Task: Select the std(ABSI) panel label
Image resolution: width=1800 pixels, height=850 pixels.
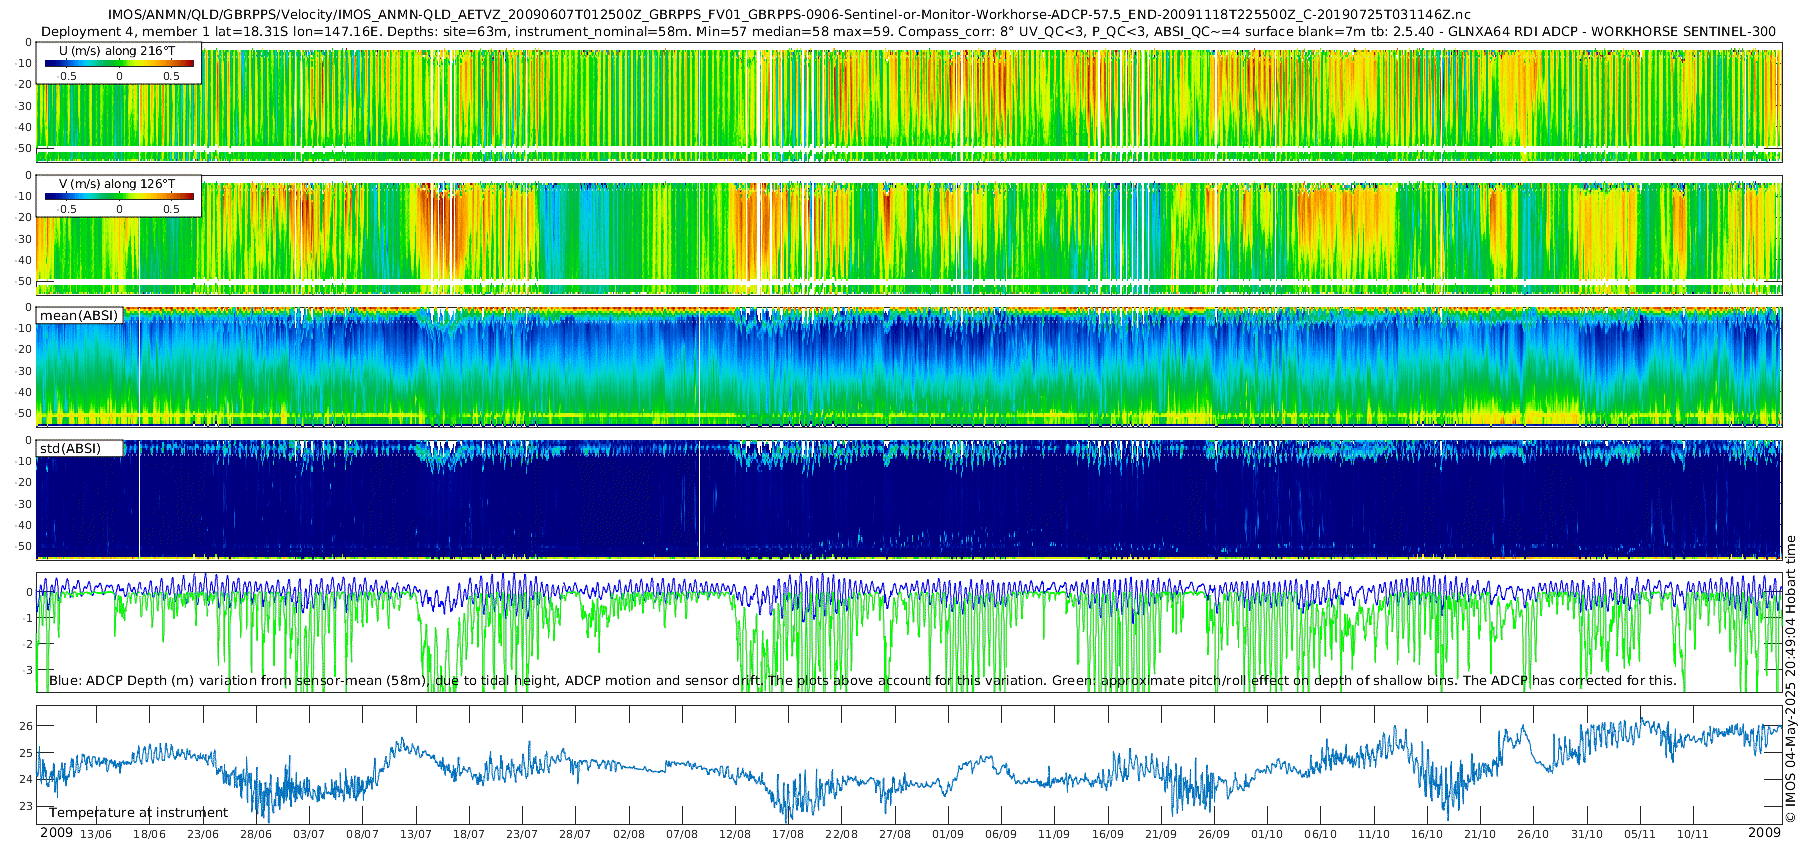Action: pos(71,448)
